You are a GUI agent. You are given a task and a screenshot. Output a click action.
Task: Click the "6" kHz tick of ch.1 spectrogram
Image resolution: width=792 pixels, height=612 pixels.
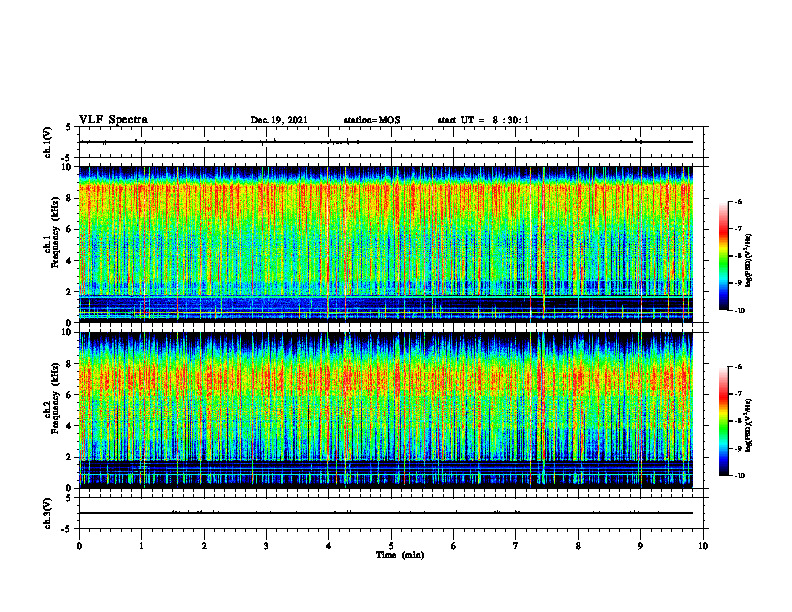pyautogui.click(x=70, y=229)
